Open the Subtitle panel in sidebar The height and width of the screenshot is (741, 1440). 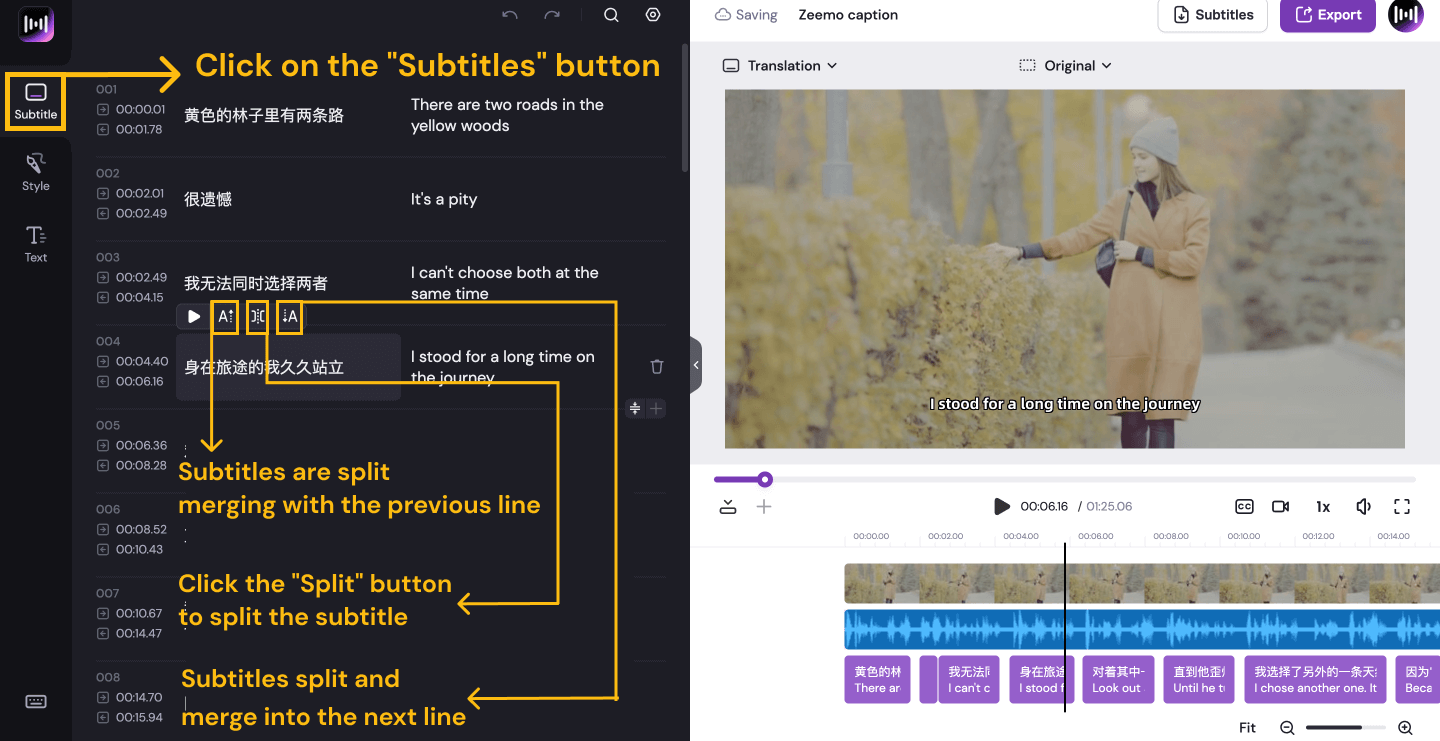35,102
